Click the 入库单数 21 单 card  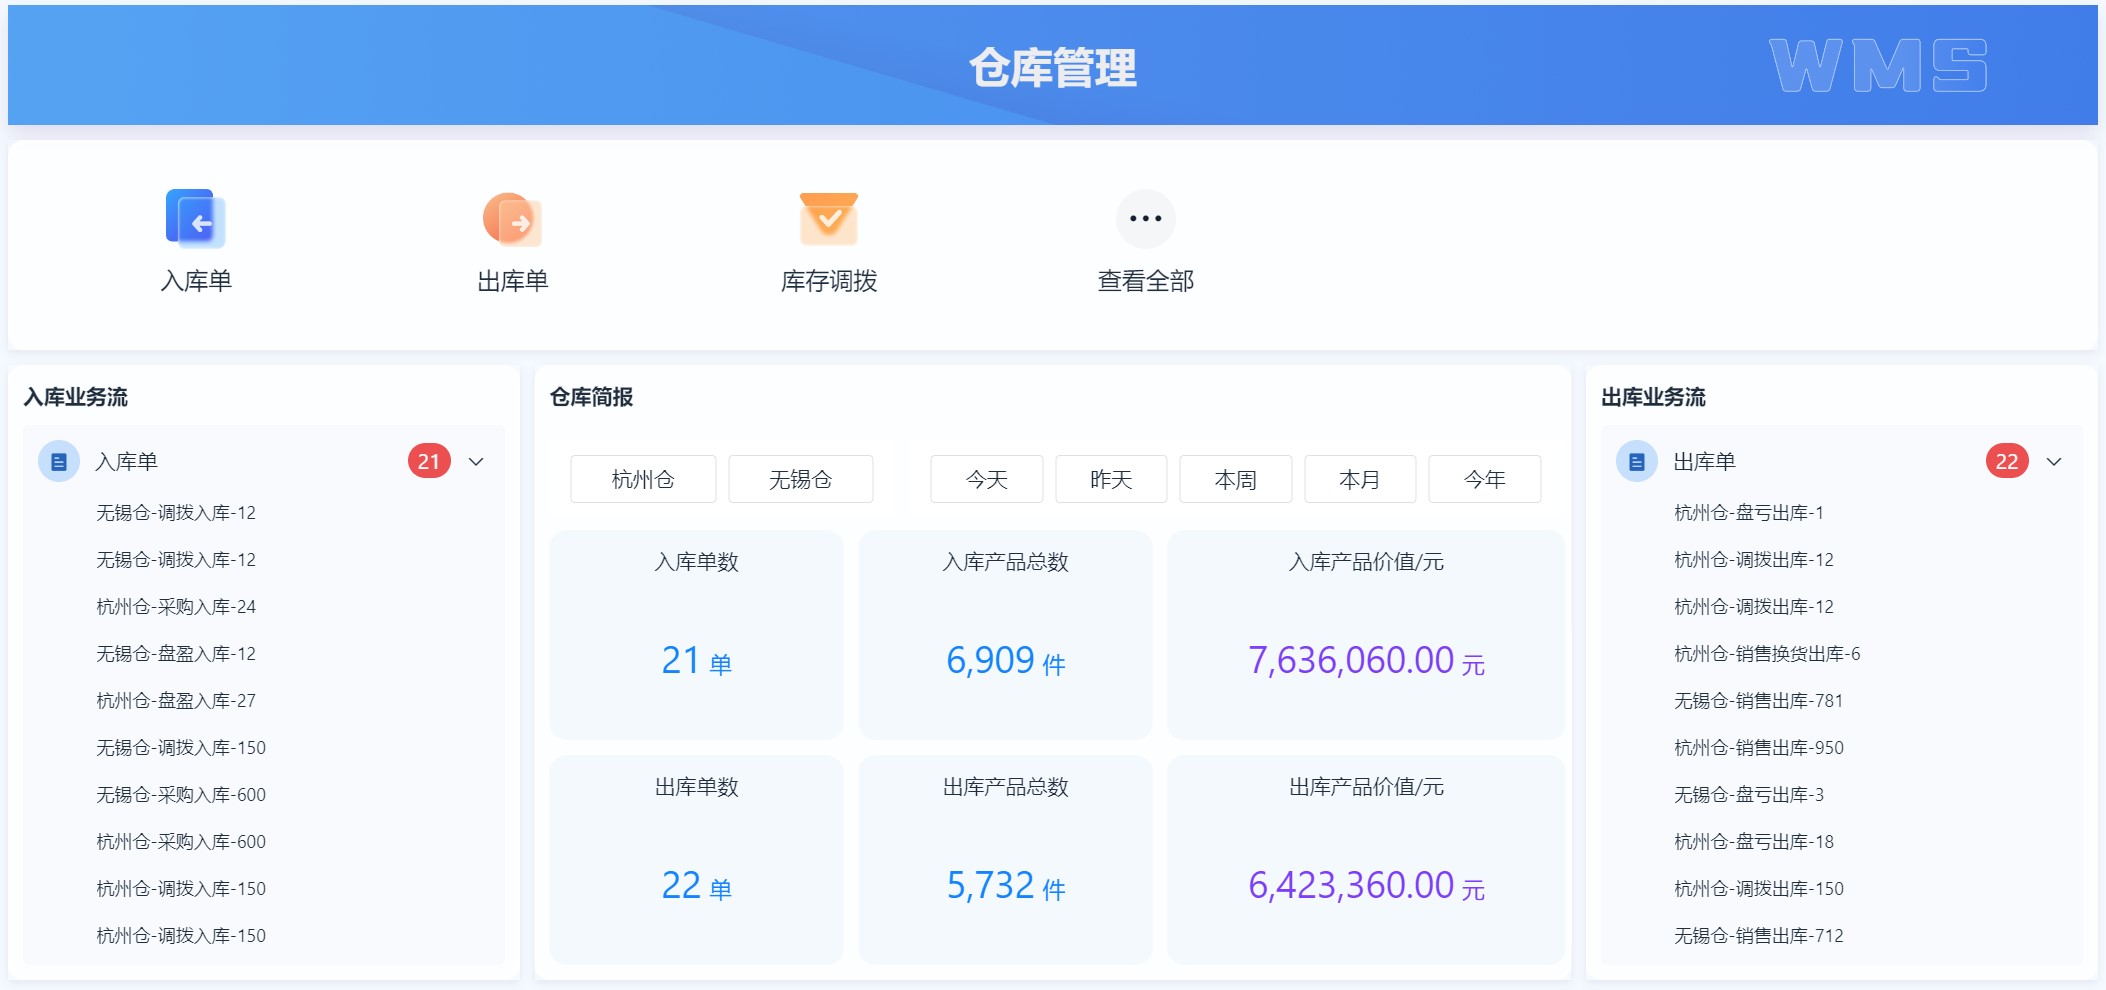pos(697,635)
